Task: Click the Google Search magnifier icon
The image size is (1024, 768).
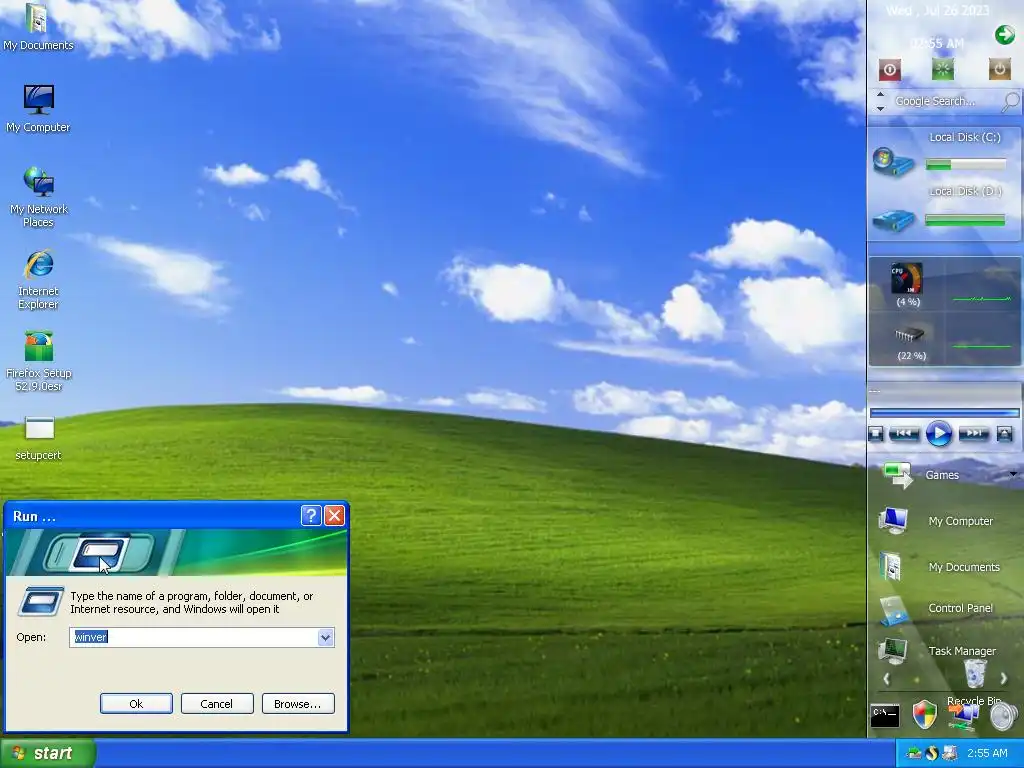Action: [x=1010, y=101]
